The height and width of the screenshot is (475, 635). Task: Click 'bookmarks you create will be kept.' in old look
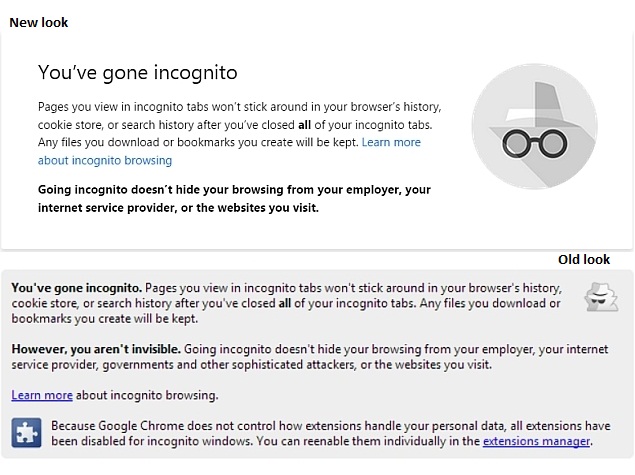point(104,319)
